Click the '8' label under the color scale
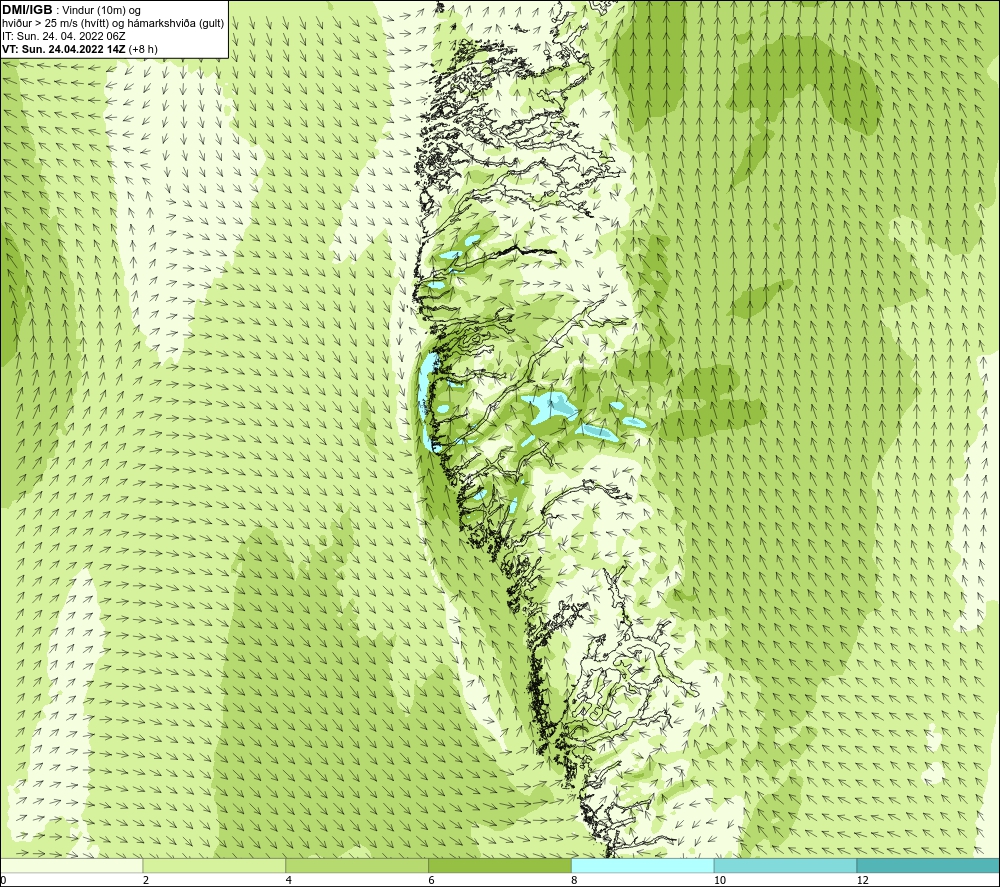 coord(575,880)
